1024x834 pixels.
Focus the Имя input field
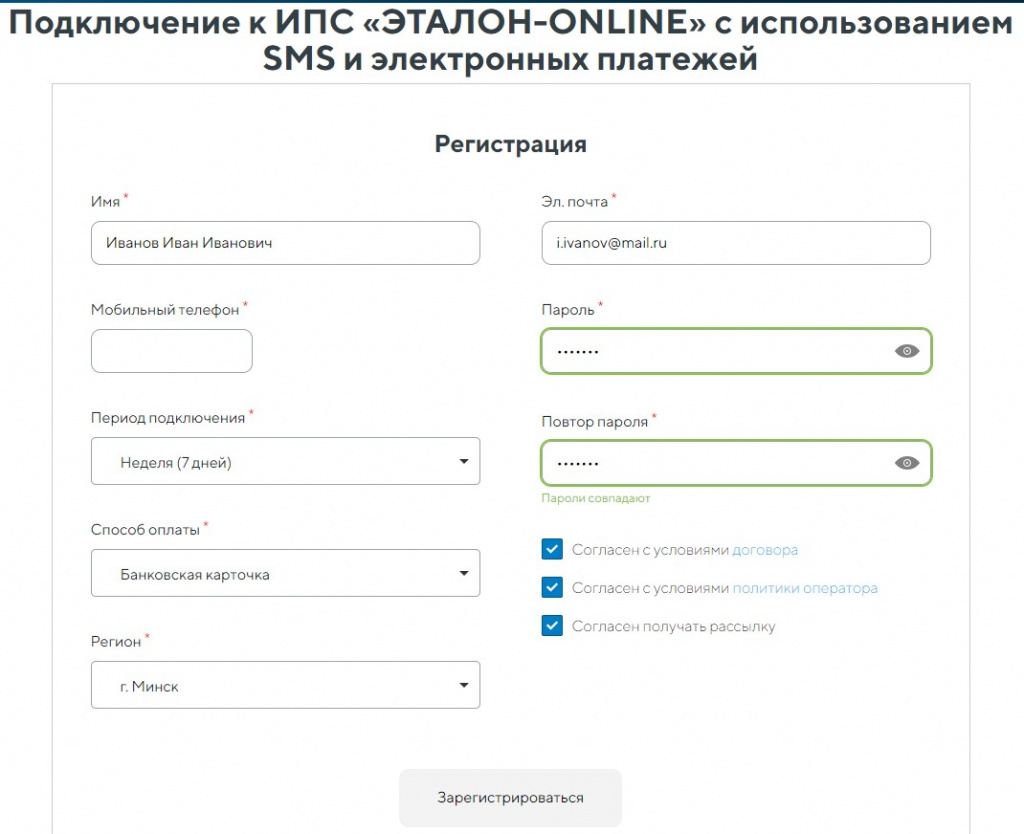pyautogui.click(x=285, y=243)
